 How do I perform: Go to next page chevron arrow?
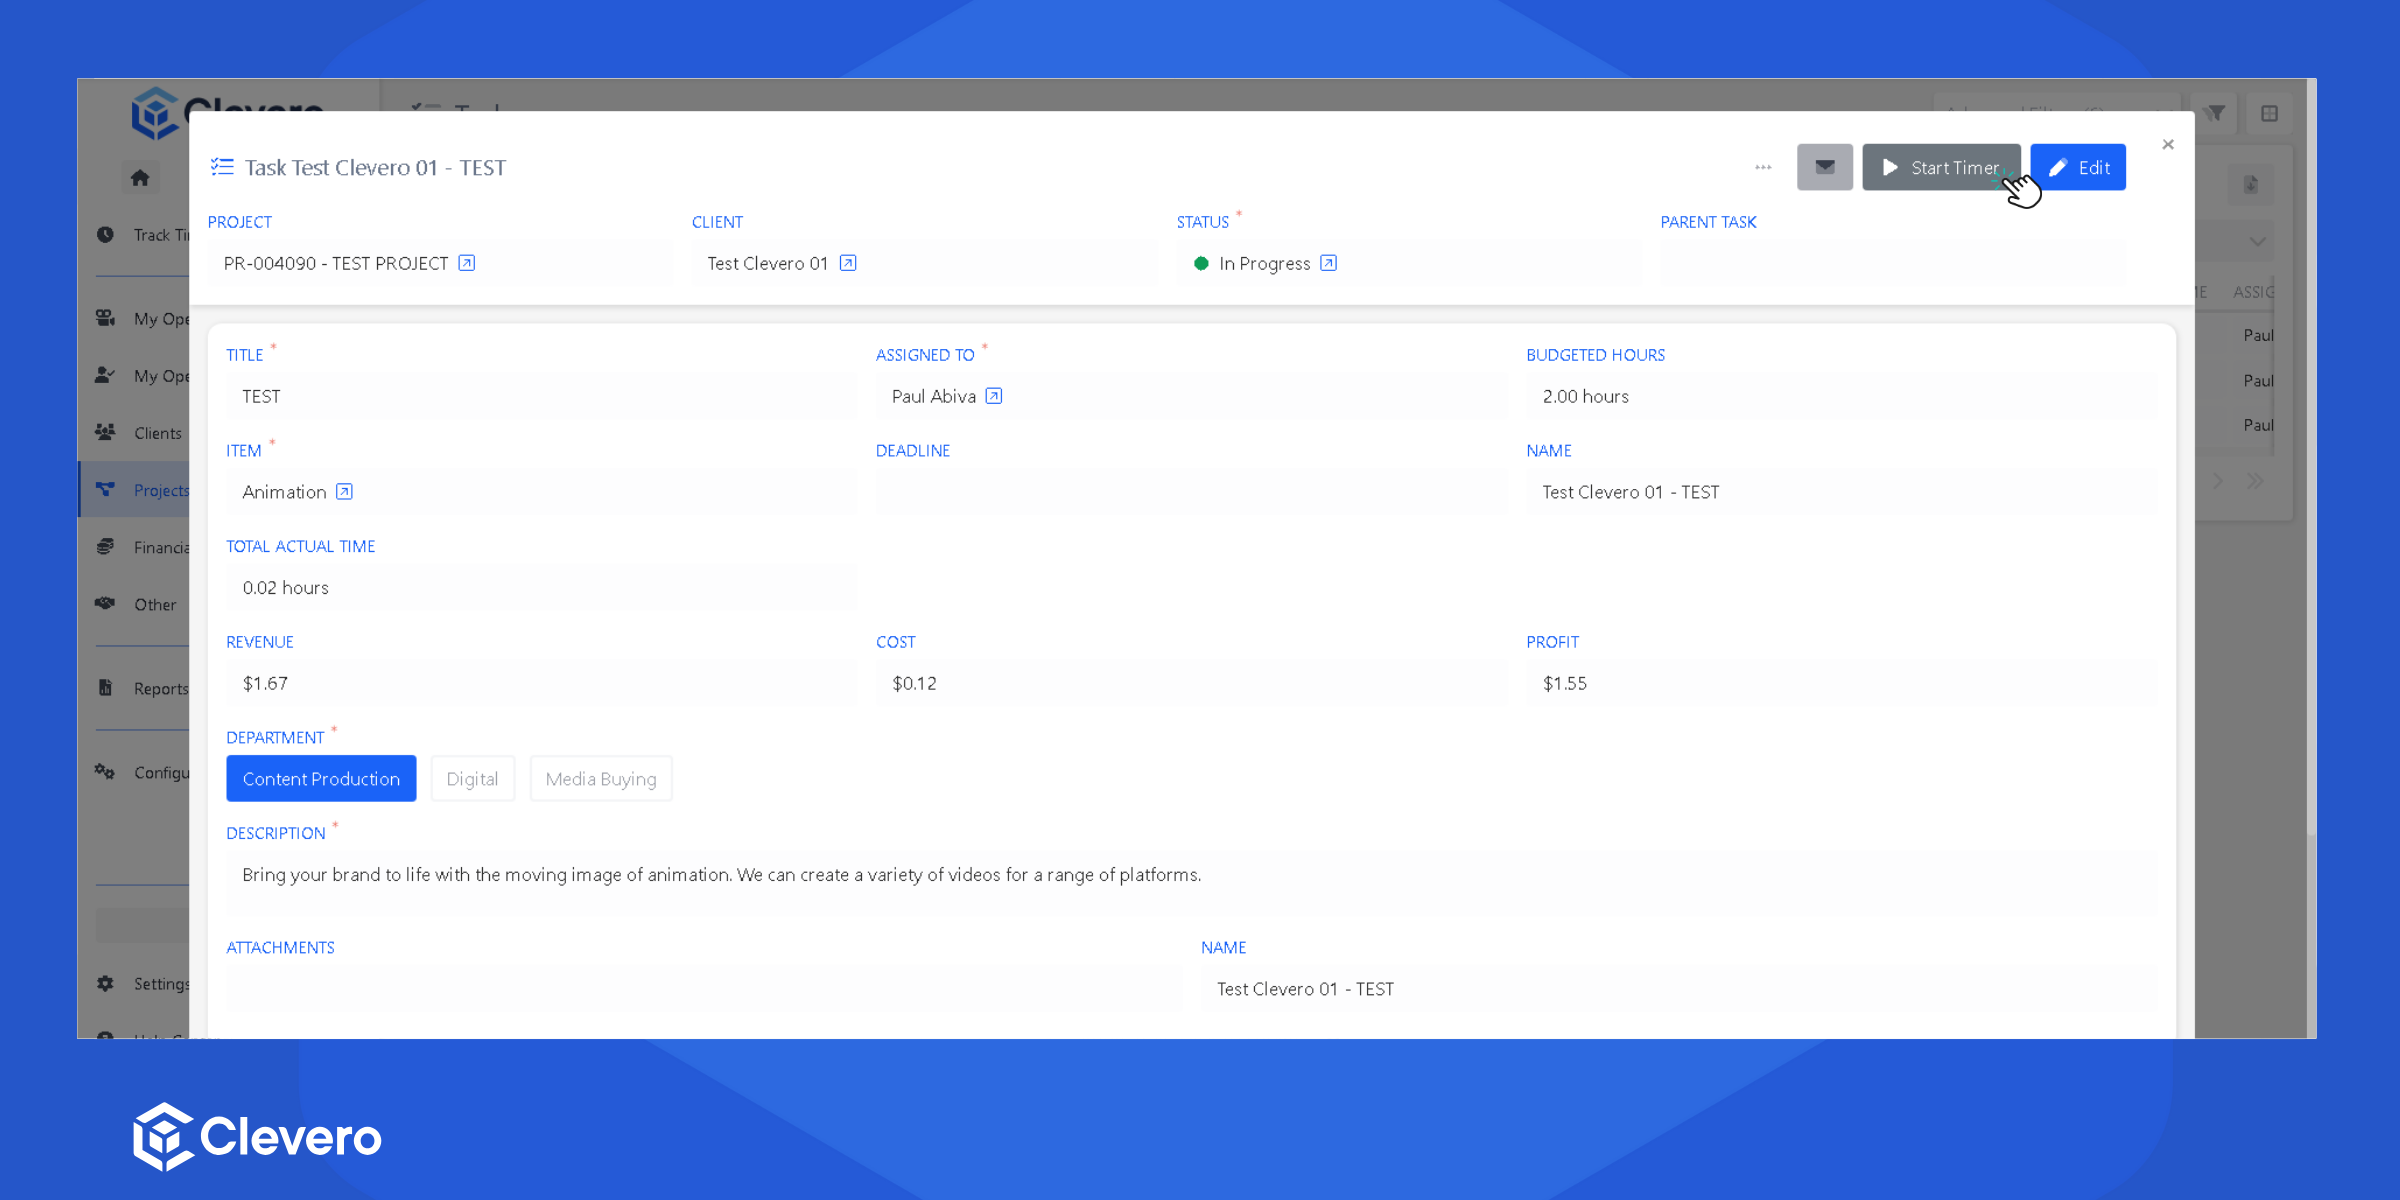click(x=2218, y=481)
